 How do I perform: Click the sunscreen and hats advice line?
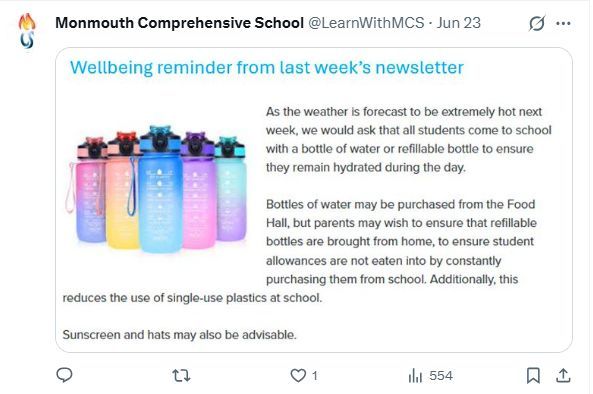point(179,335)
